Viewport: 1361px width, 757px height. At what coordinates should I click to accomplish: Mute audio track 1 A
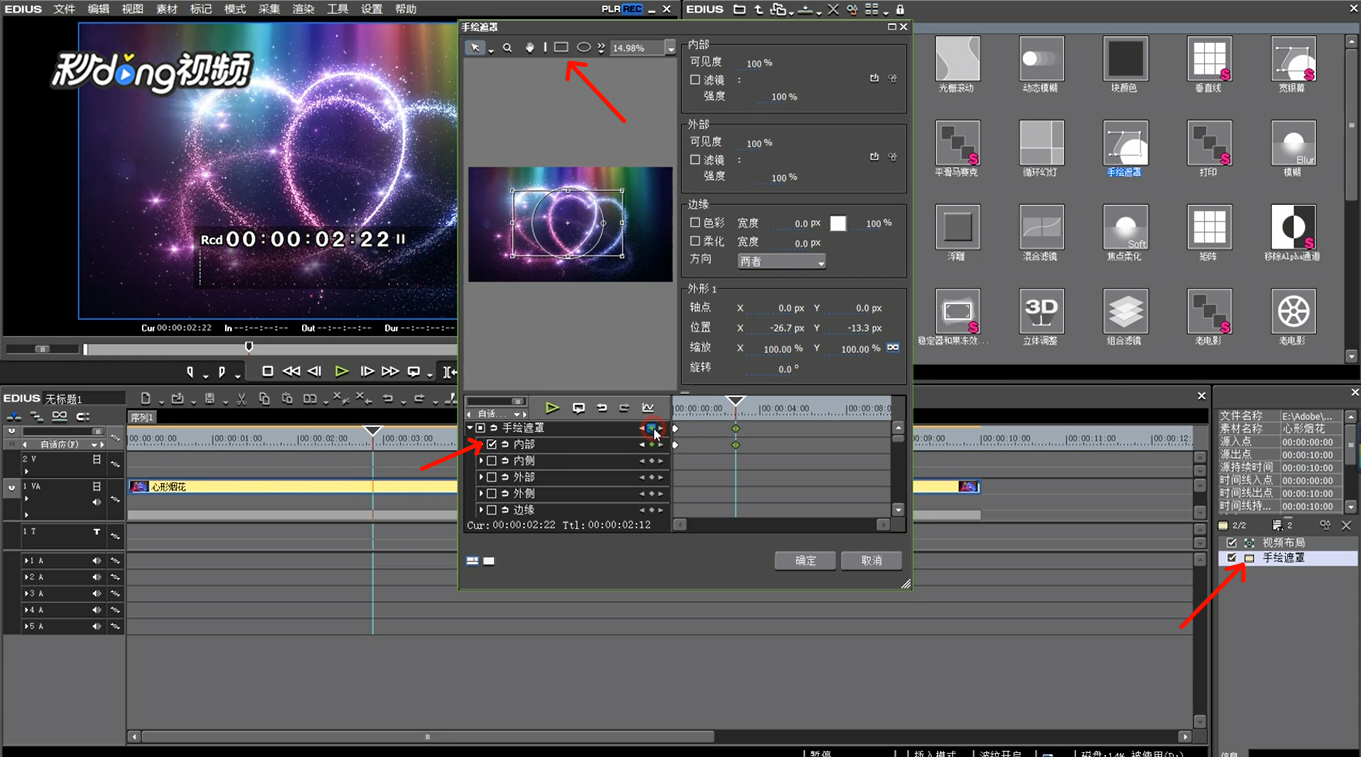point(97,561)
